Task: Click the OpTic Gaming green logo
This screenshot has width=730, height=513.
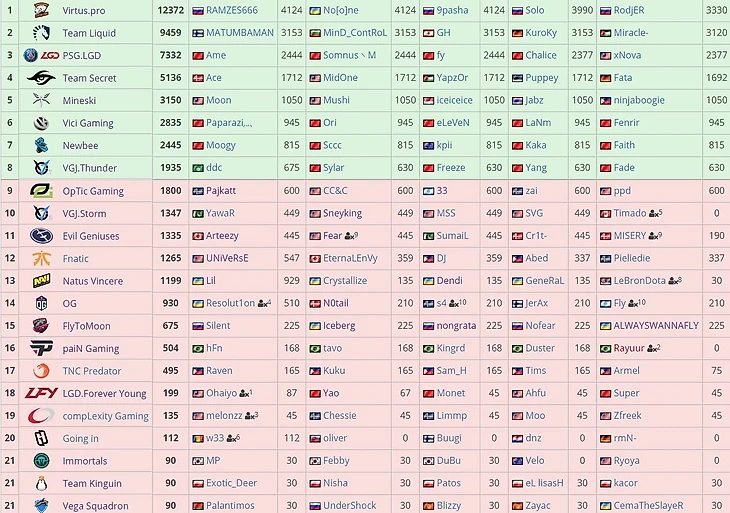Action: 41,191
